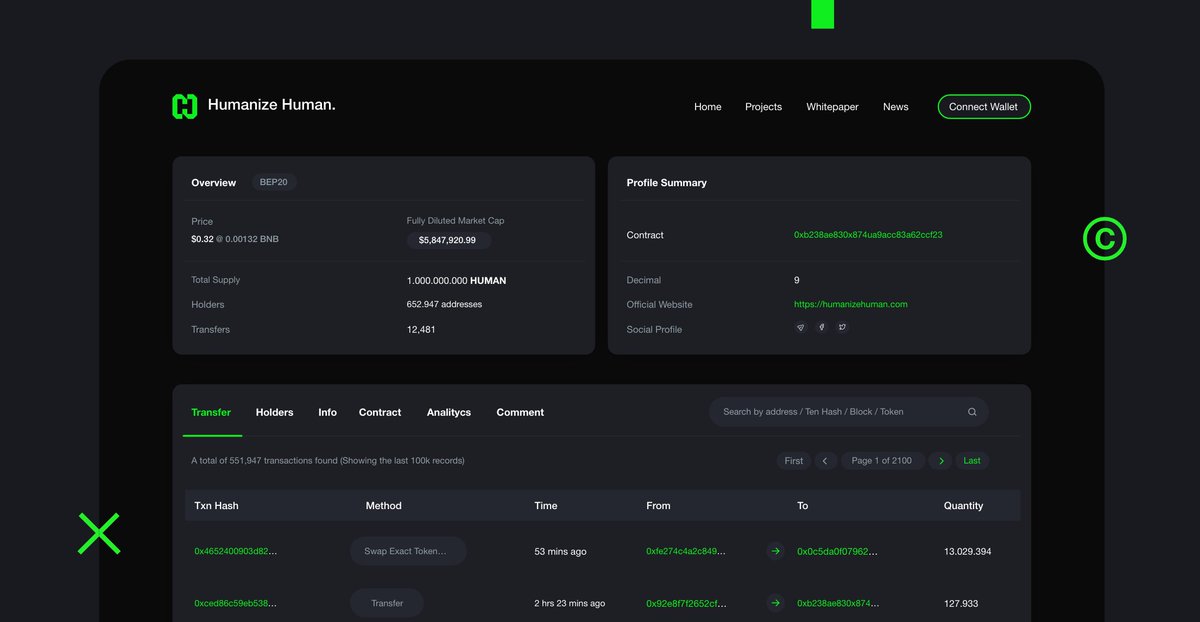Viewport: 1200px width, 622px height.
Task: Click the search magnifier icon
Action: 972,412
